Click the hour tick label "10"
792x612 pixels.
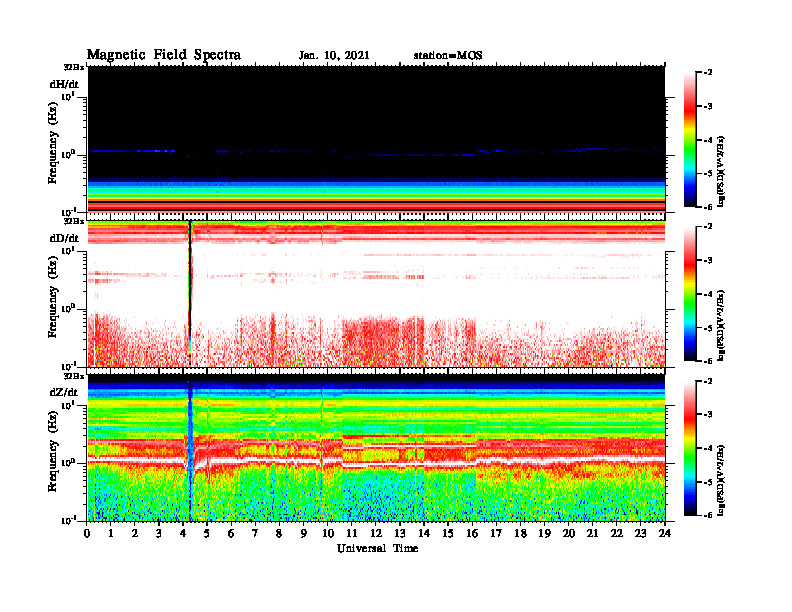pyautogui.click(x=328, y=533)
